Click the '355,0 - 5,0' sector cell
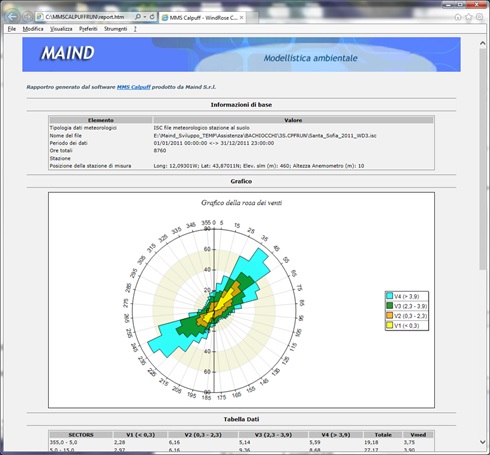490x455 pixels. point(64,442)
